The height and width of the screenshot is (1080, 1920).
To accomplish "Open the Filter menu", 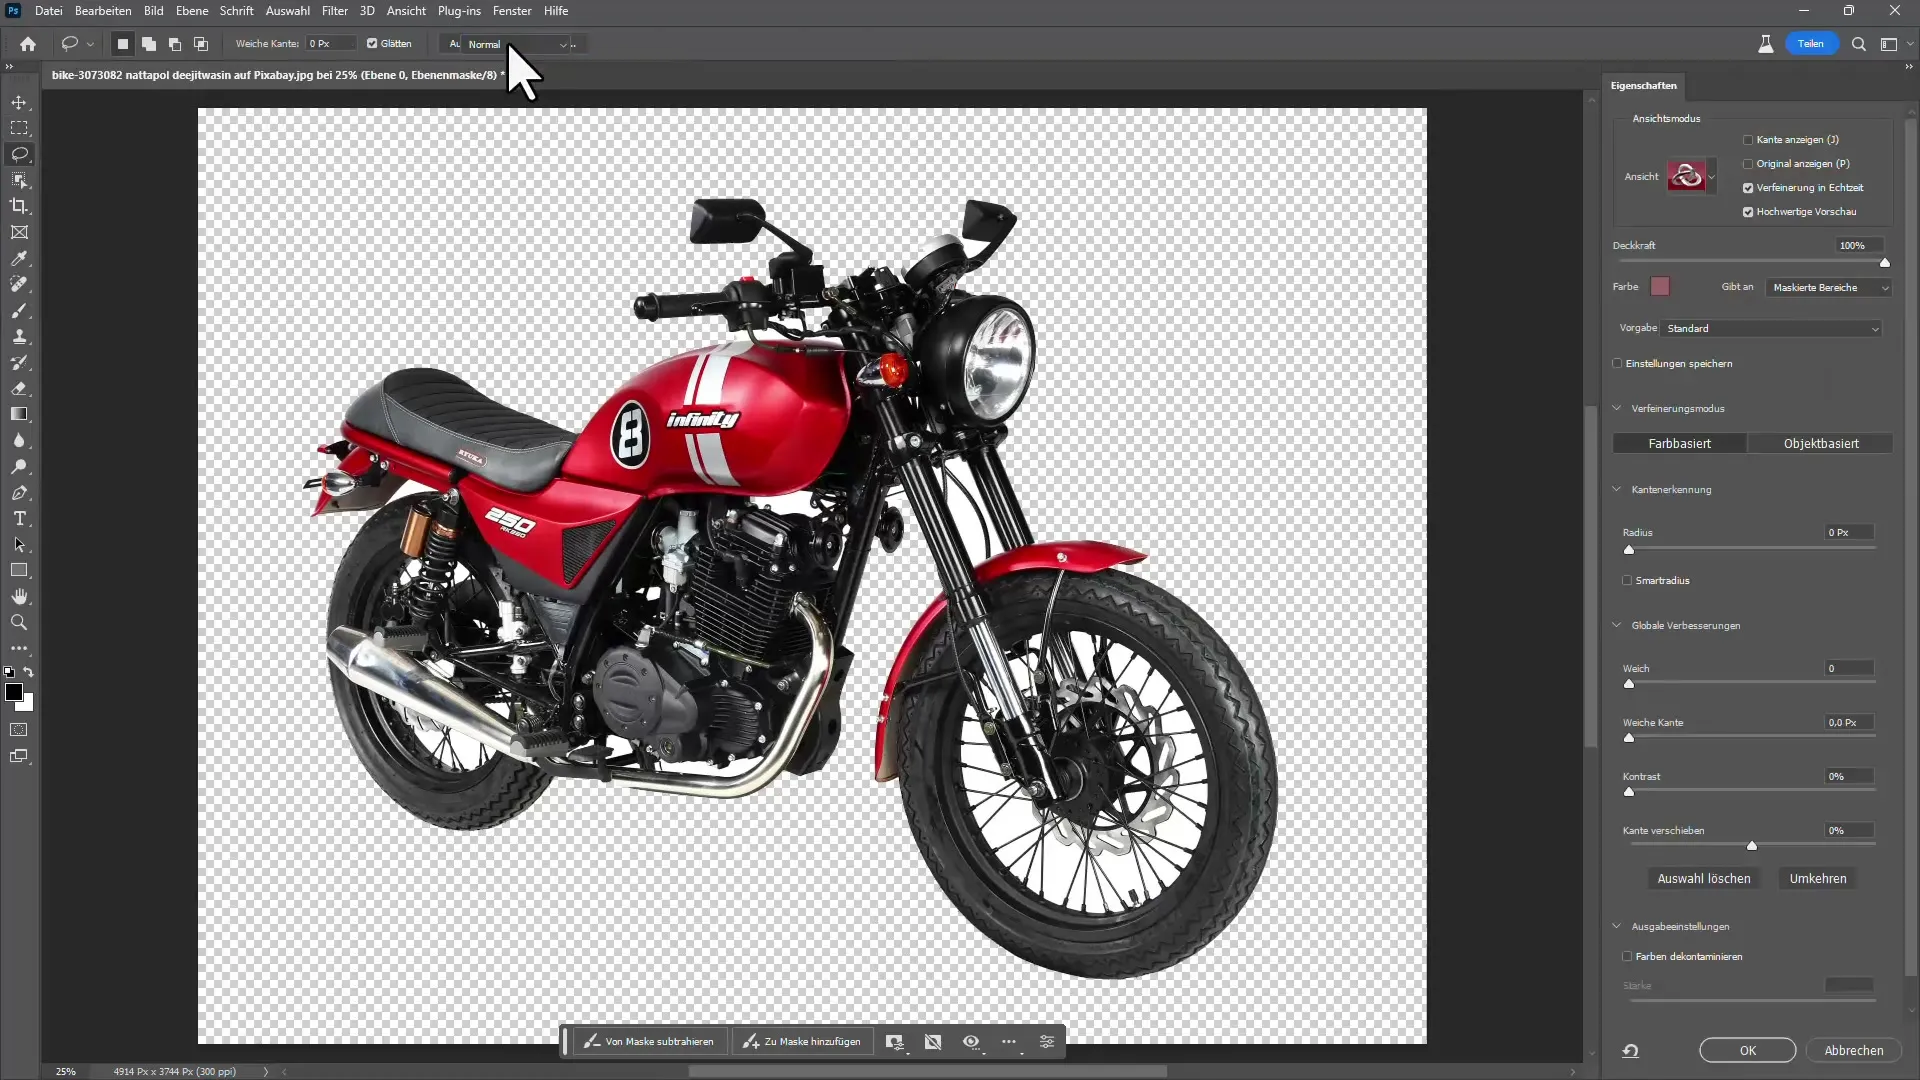I will coord(334,11).
